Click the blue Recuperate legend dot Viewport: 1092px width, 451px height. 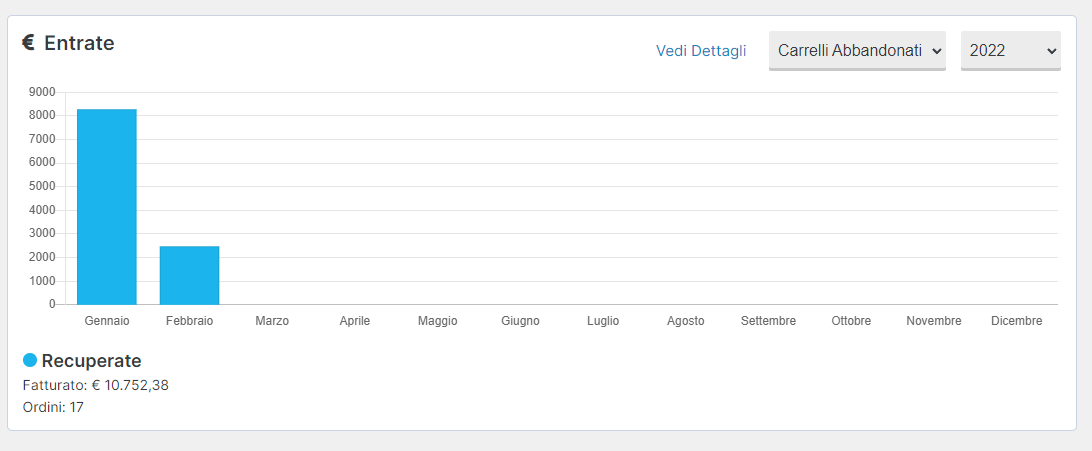point(29,360)
